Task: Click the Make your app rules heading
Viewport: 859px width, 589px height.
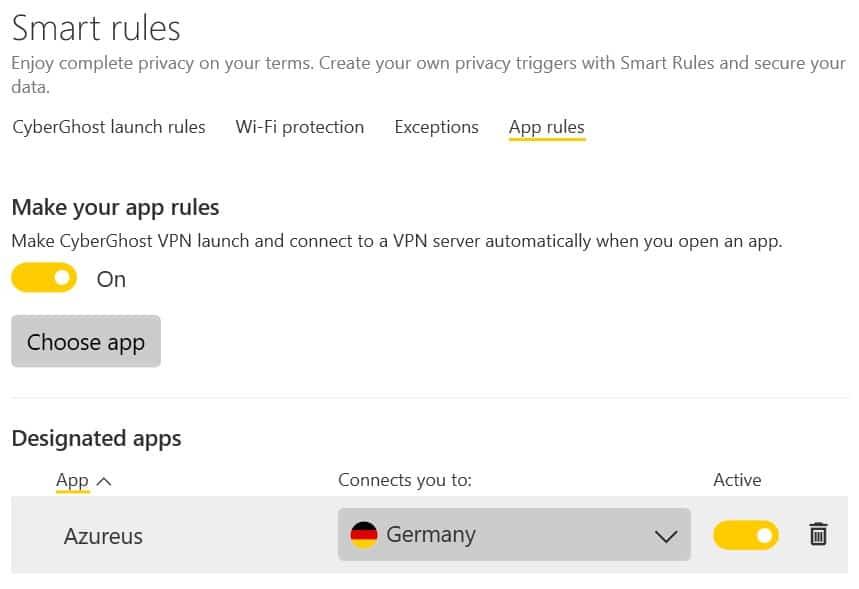Action: (116, 208)
